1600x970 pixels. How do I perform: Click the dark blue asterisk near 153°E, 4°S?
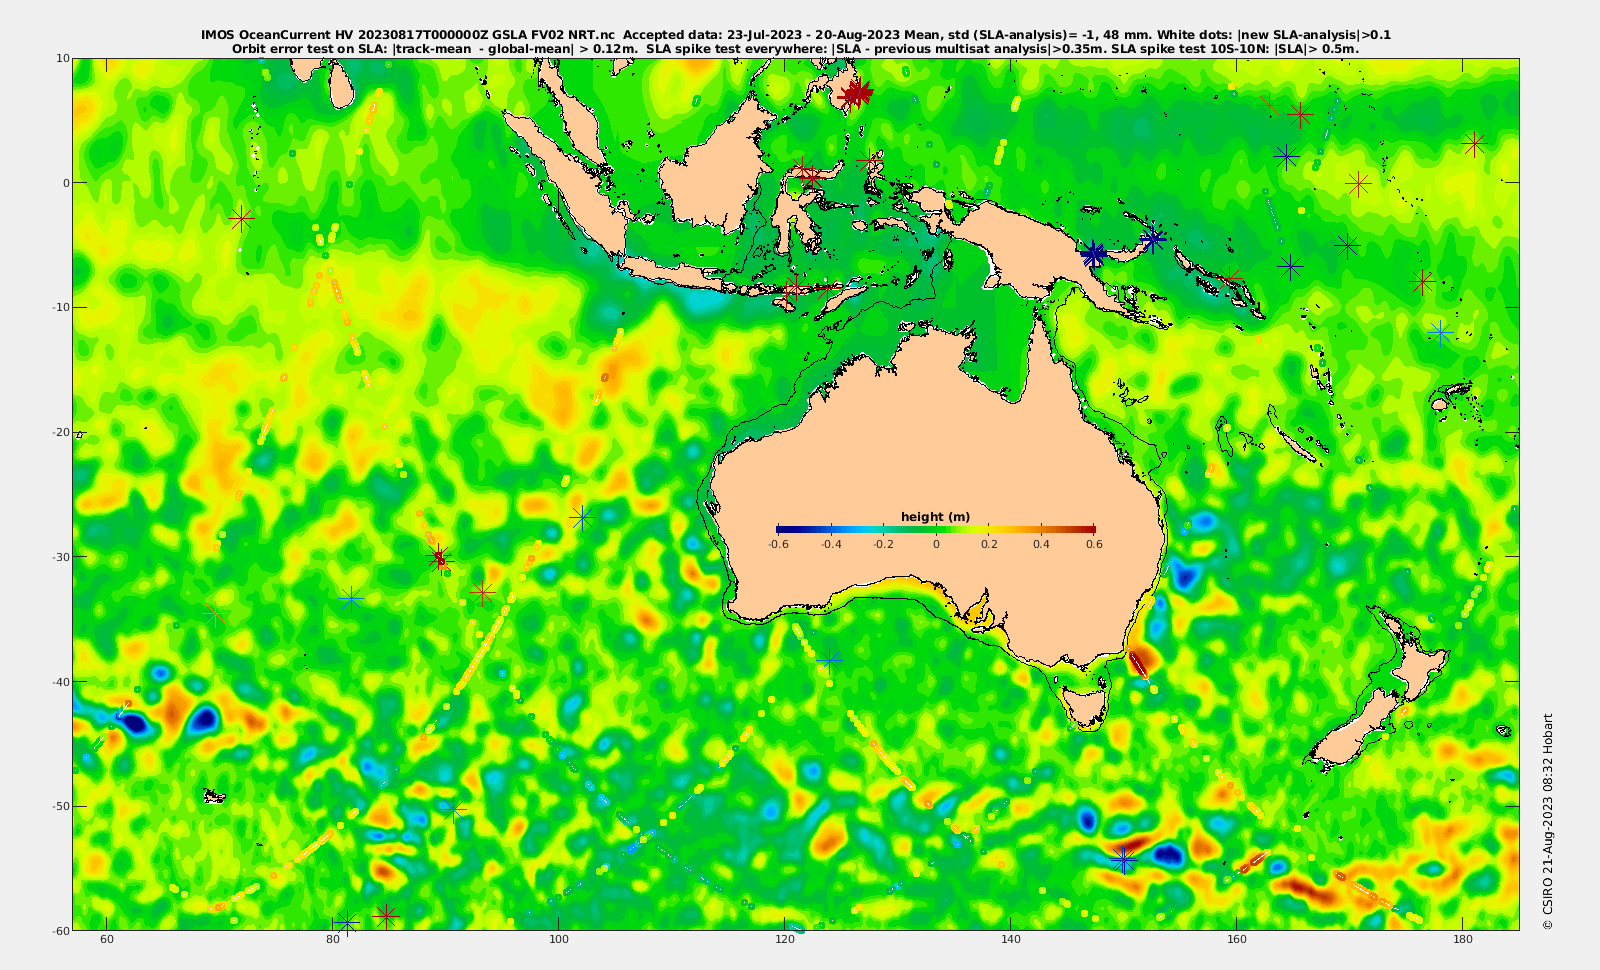tap(1154, 239)
